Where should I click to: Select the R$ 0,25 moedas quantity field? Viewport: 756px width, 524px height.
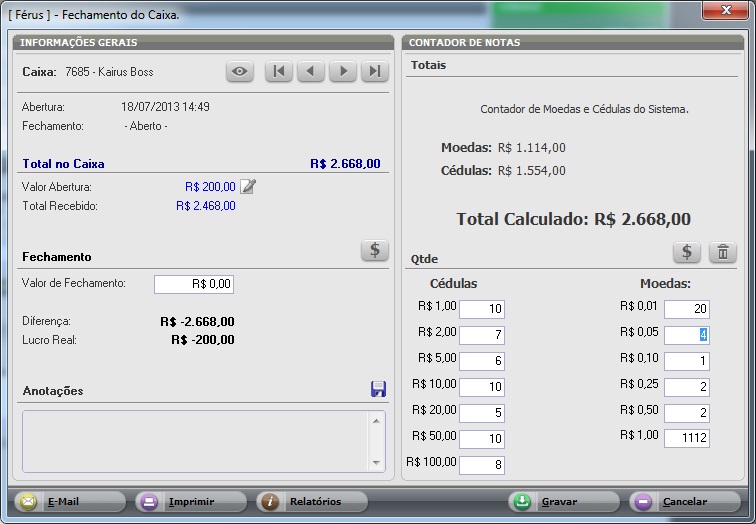click(687, 387)
